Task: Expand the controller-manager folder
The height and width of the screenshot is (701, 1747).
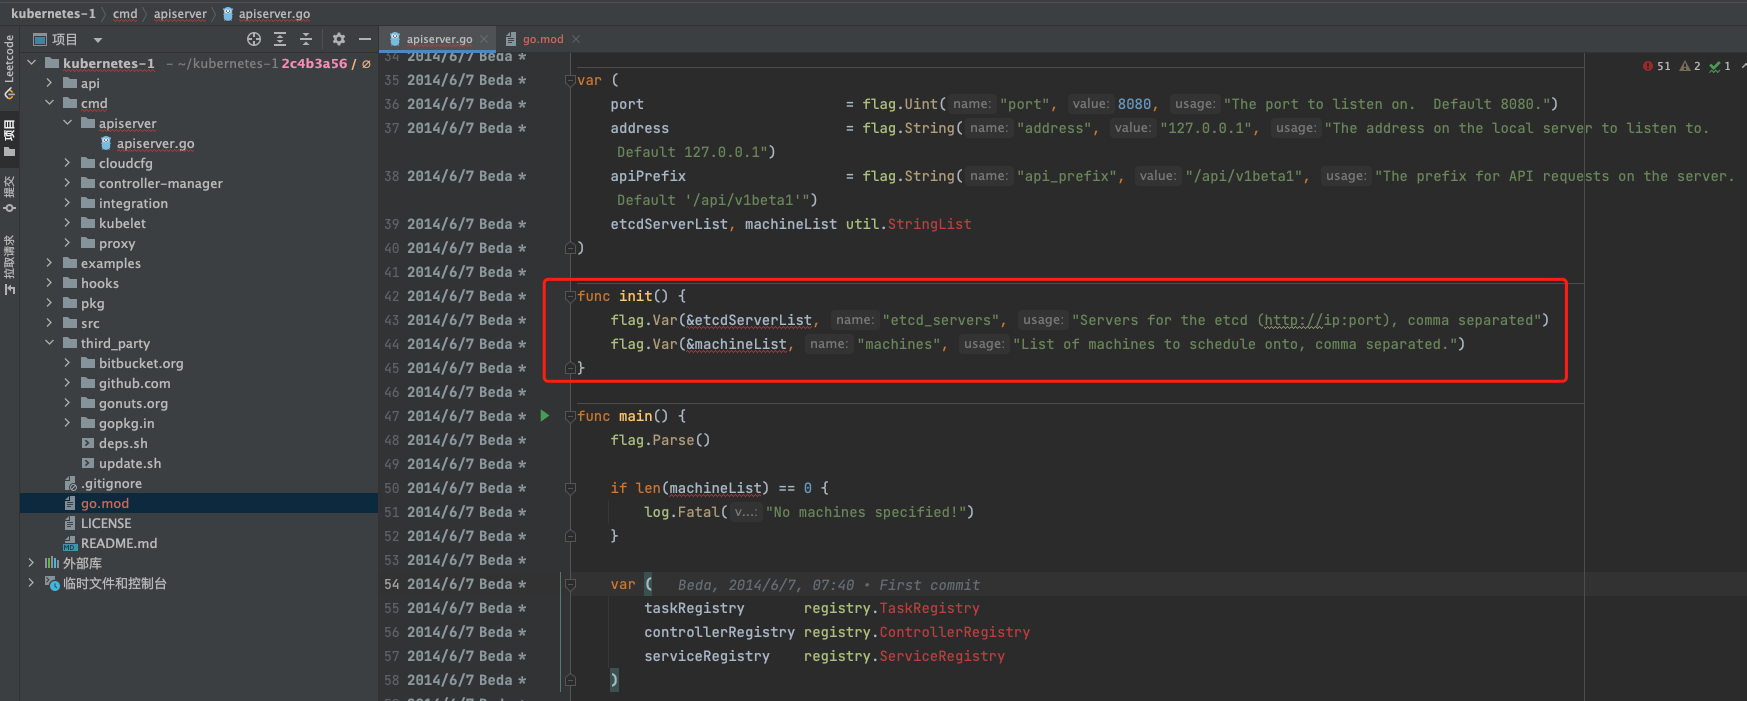Action: (x=67, y=183)
